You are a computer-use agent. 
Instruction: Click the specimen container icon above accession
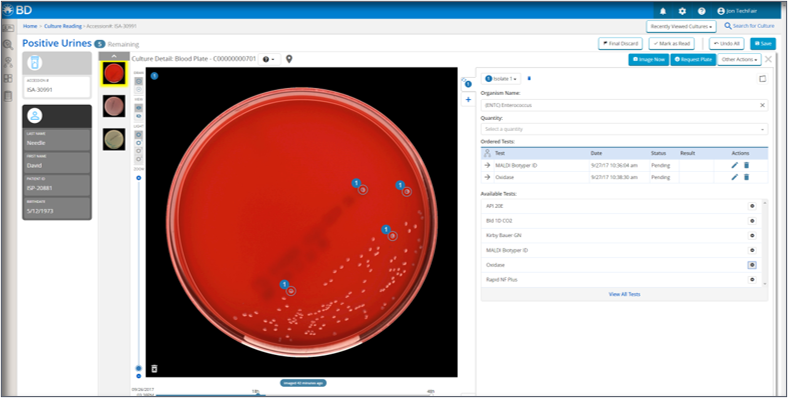pyautogui.click(x=35, y=62)
